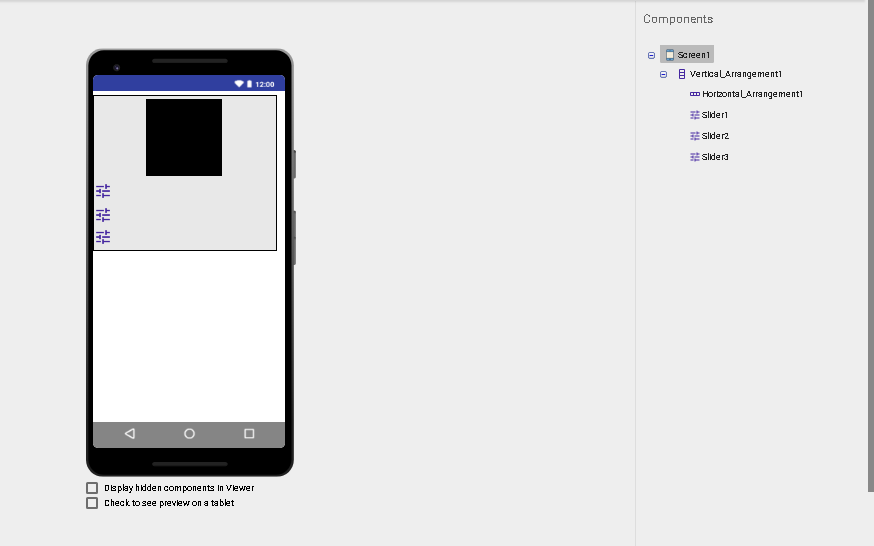Select the black canvas square in viewer
This screenshot has height=546, width=874.
184,138
